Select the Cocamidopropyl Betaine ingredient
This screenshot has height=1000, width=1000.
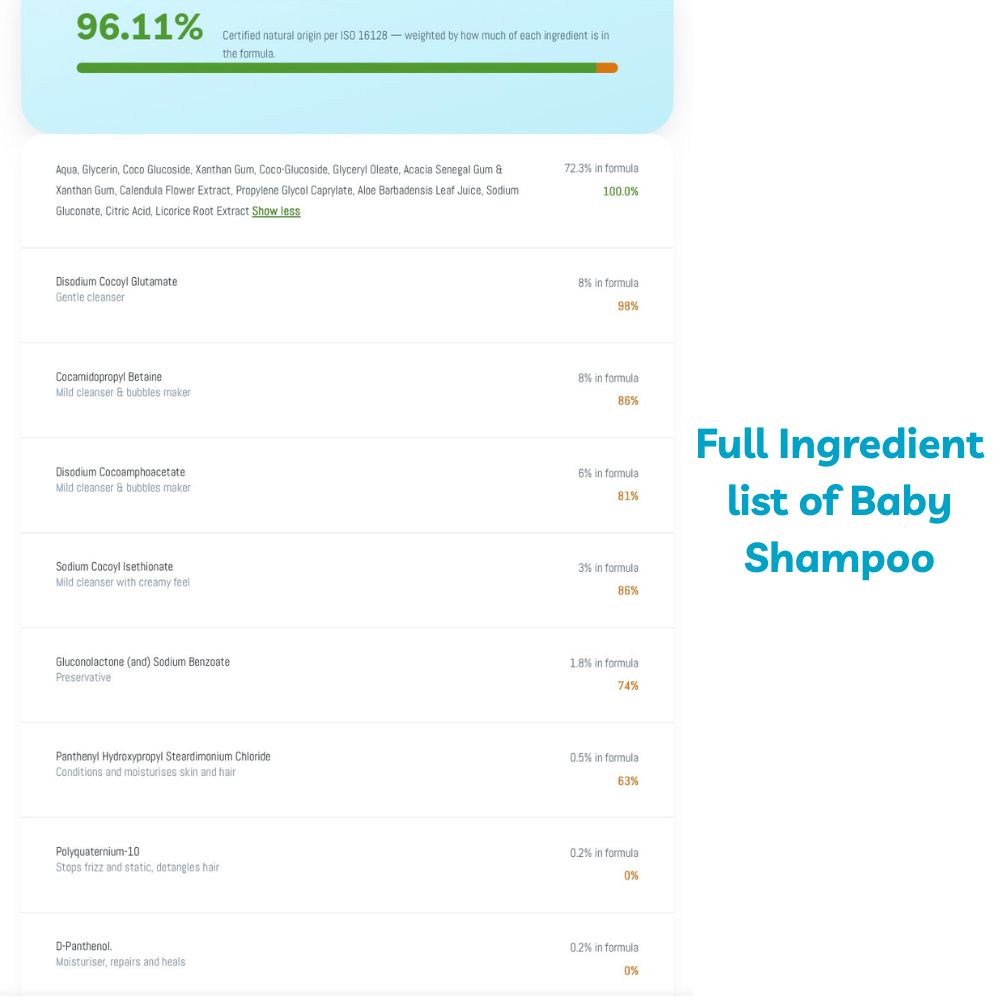(x=347, y=390)
